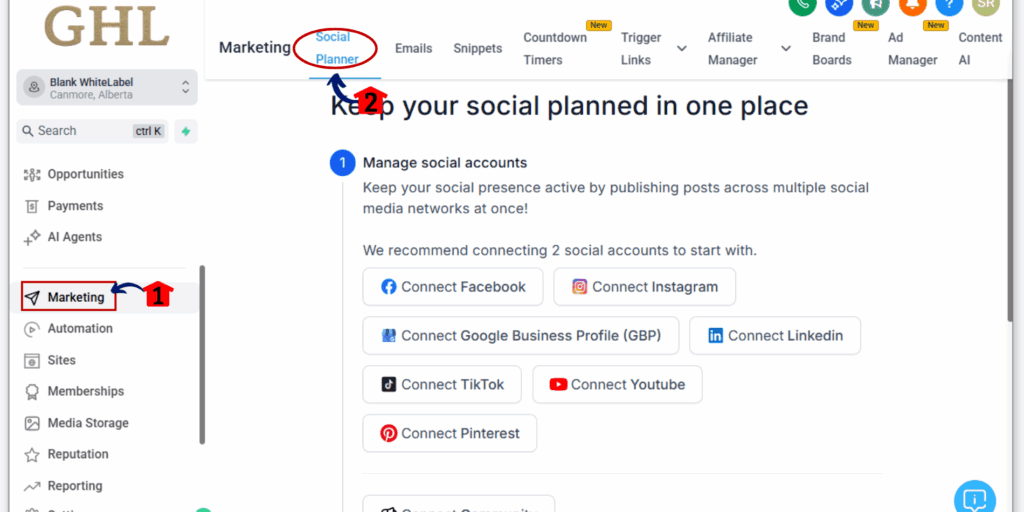This screenshot has width=1024, height=512.
Task: Click the blue help question mark icon
Action: 949,4
